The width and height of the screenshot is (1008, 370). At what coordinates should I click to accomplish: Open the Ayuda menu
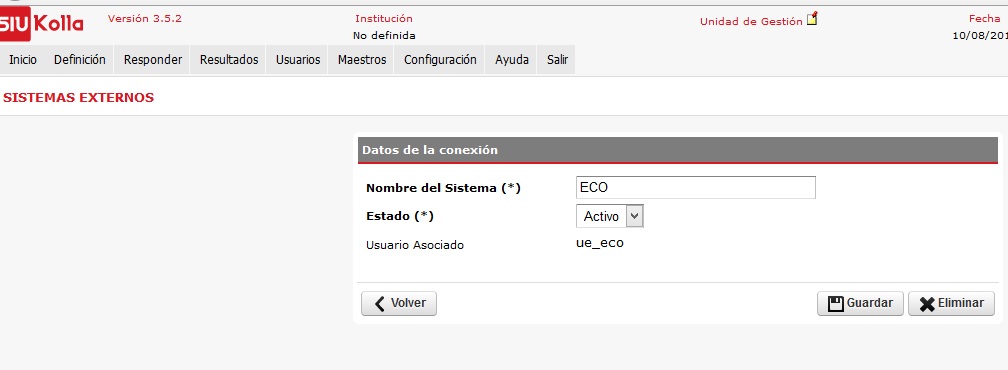pos(512,60)
